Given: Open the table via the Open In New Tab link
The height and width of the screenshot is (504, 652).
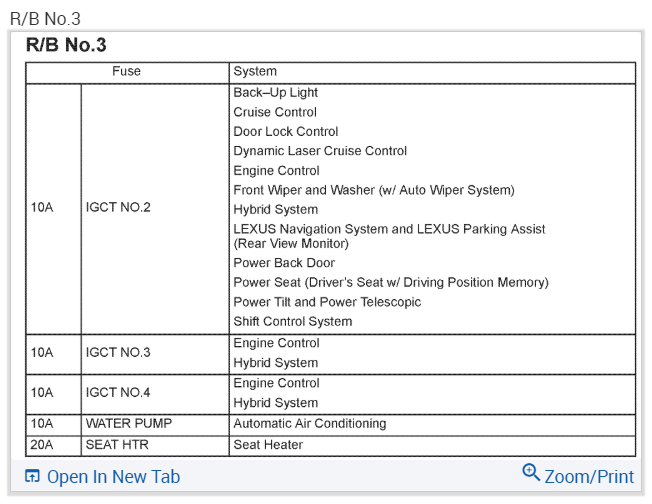Looking at the screenshot, I should pos(113,477).
